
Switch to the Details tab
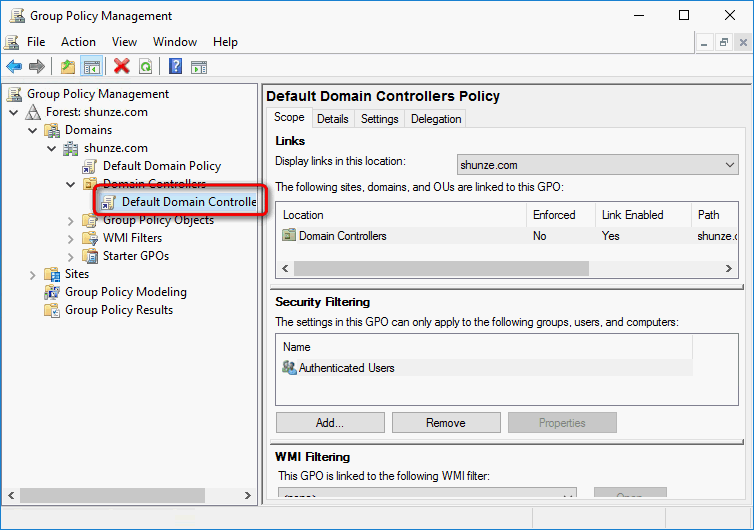[333, 119]
